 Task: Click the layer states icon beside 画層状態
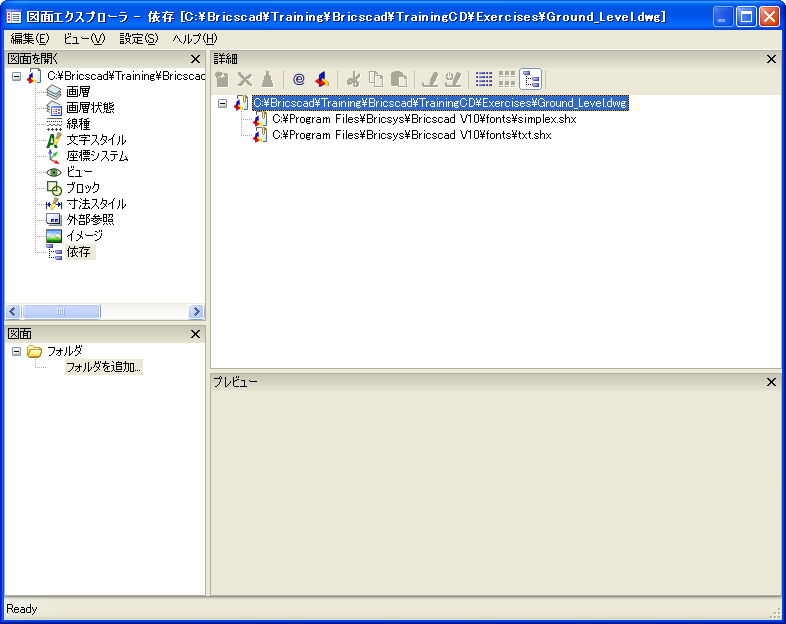pos(54,108)
